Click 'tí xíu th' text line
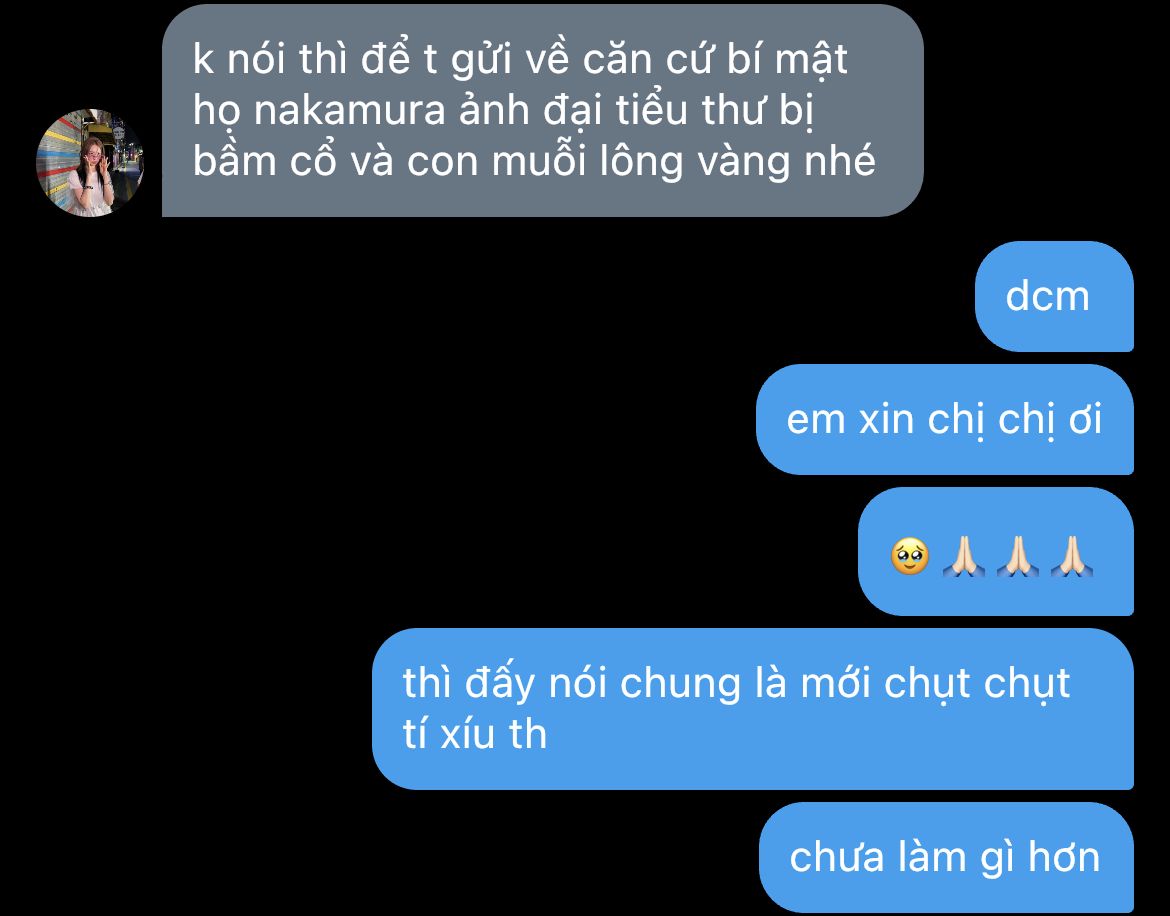The height and width of the screenshot is (916, 1170). click(x=475, y=734)
